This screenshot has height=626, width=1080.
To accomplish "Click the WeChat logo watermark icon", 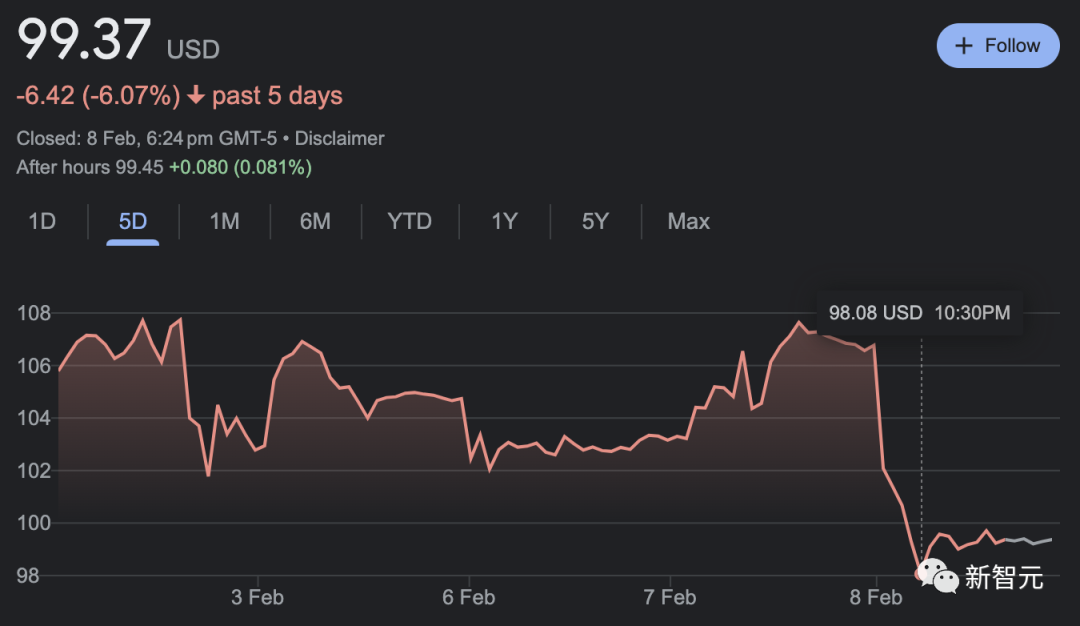I will click(x=937, y=575).
